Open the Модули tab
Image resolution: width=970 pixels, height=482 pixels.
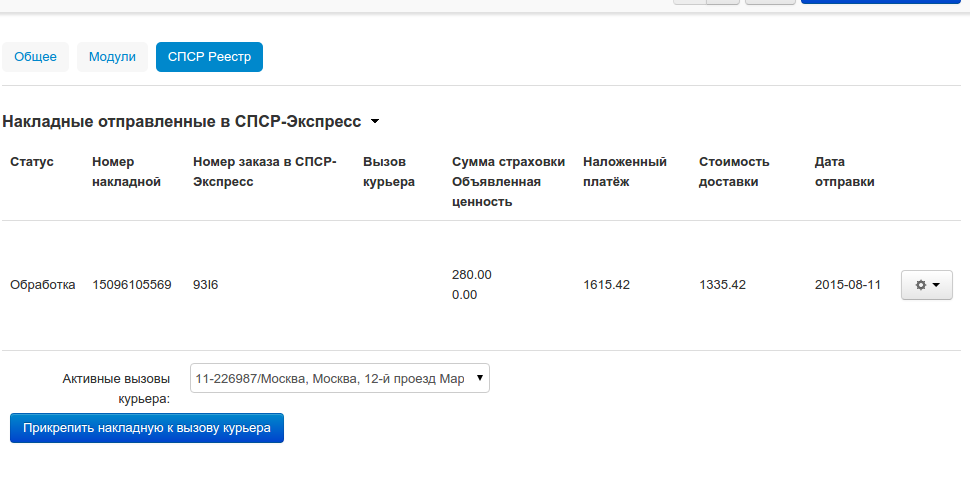tap(112, 57)
